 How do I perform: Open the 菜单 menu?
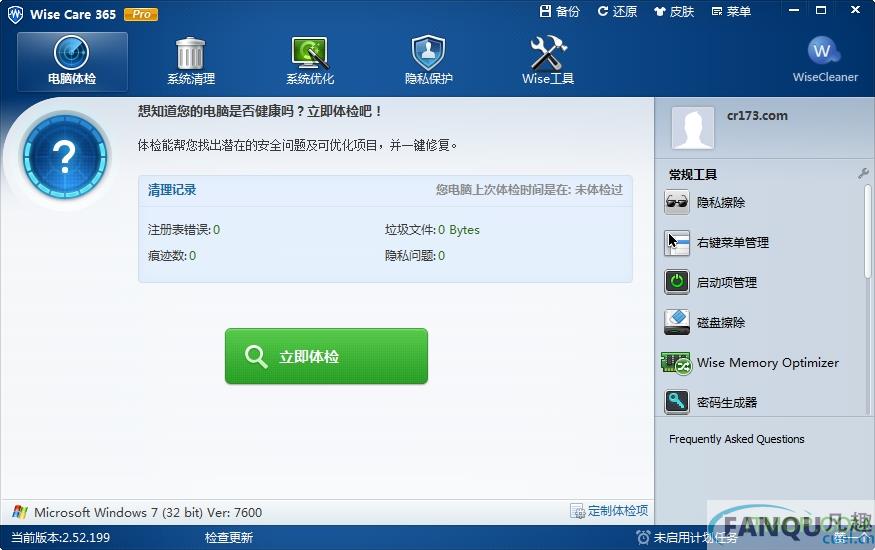[x=732, y=11]
